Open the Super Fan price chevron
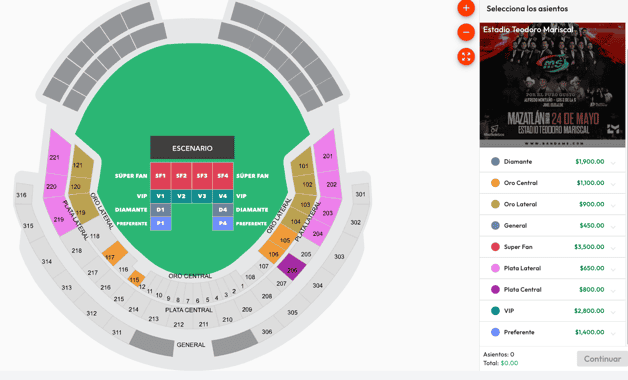628x380 pixels. click(x=613, y=248)
